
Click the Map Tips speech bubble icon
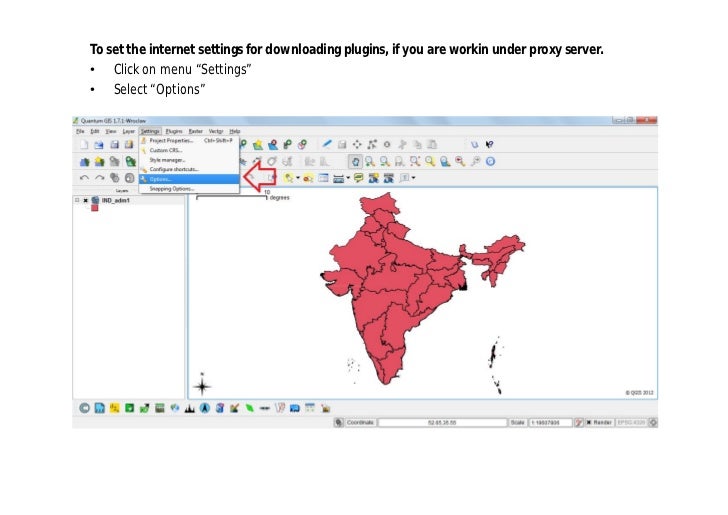[x=358, y=178]
